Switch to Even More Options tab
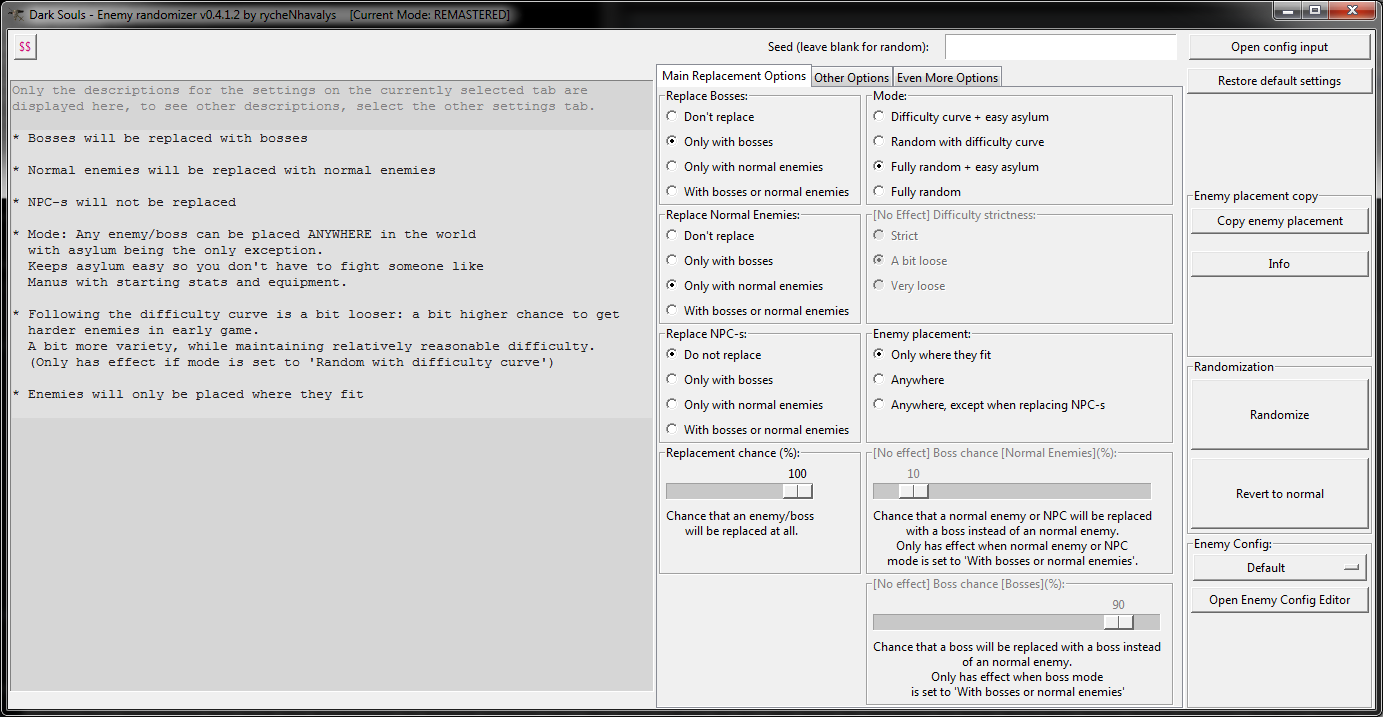 (x=946, y=78)
